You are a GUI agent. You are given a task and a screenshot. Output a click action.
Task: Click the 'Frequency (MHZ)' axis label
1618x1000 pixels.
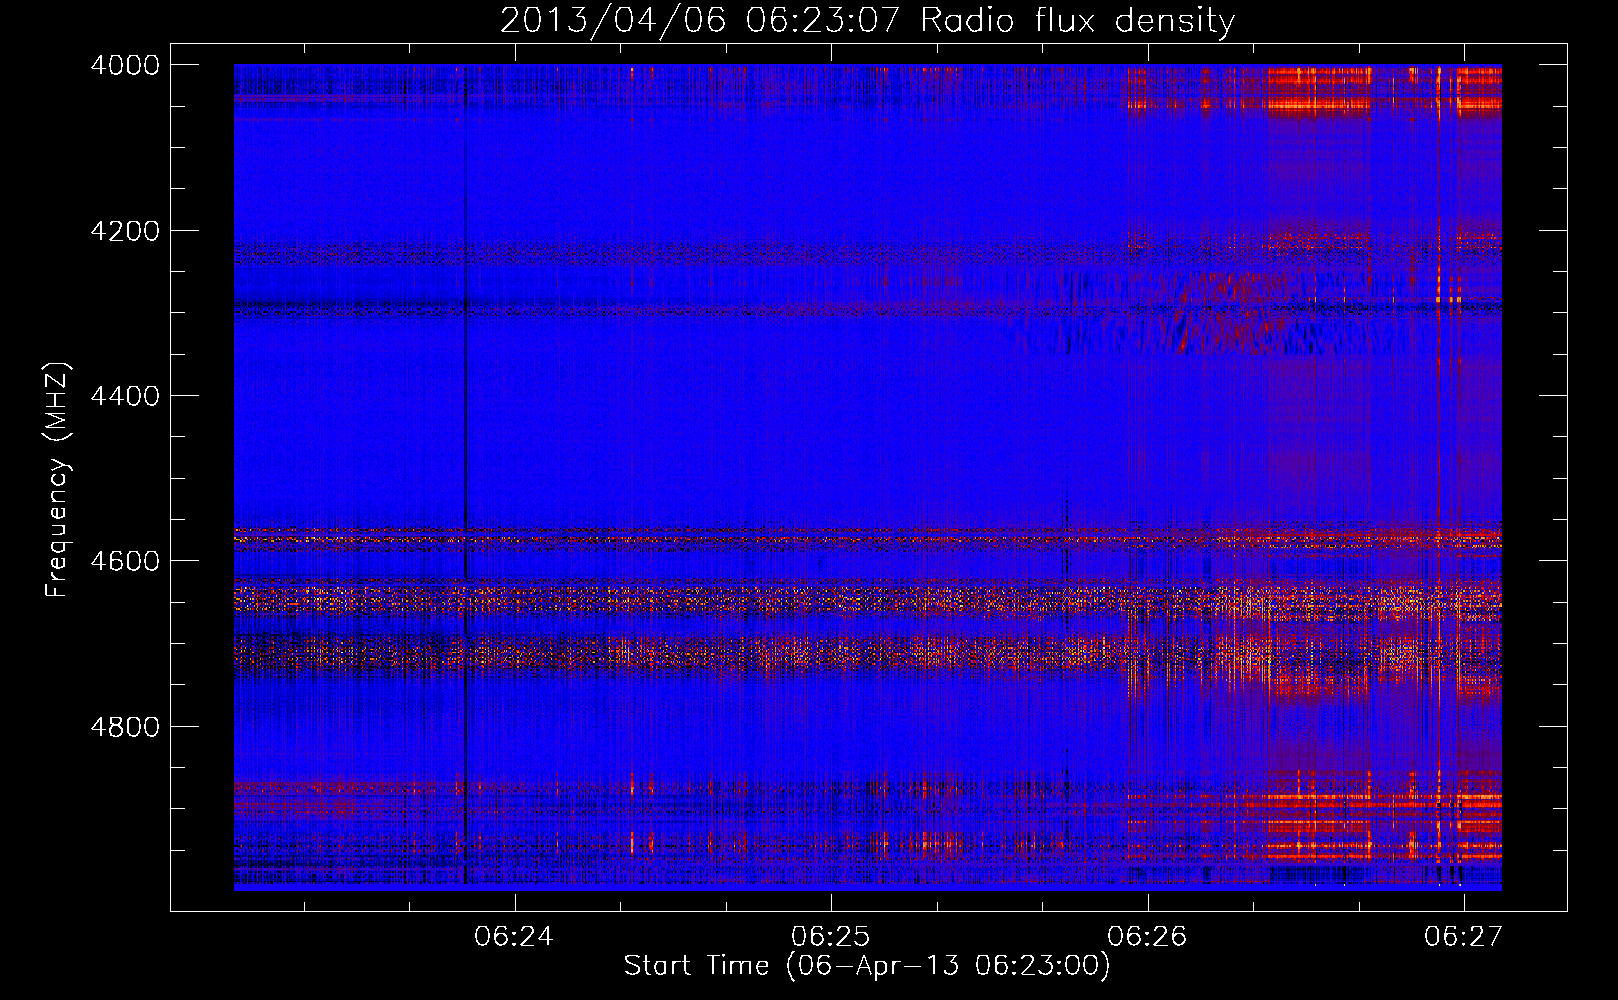click(x=58, y=480)
